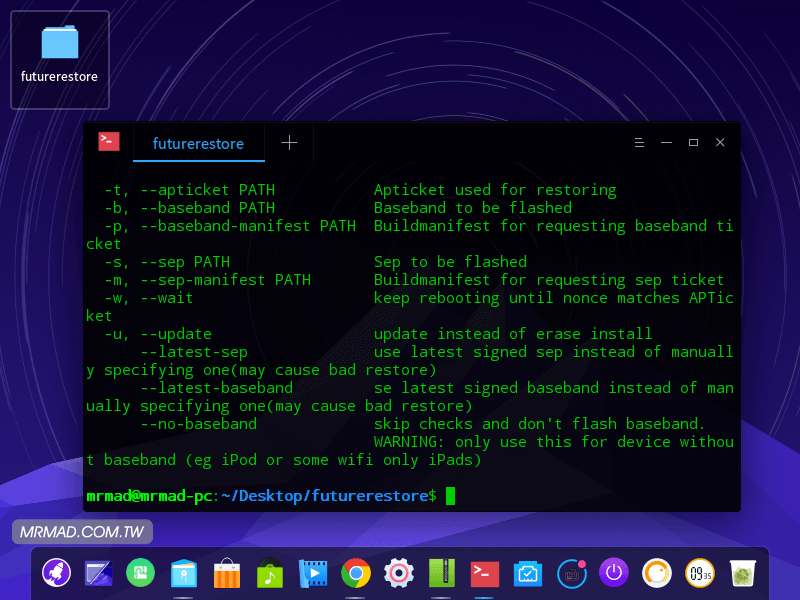Launch the green archive manager icon
Screen dimensions: 800x600
click(x=442, y=573)
